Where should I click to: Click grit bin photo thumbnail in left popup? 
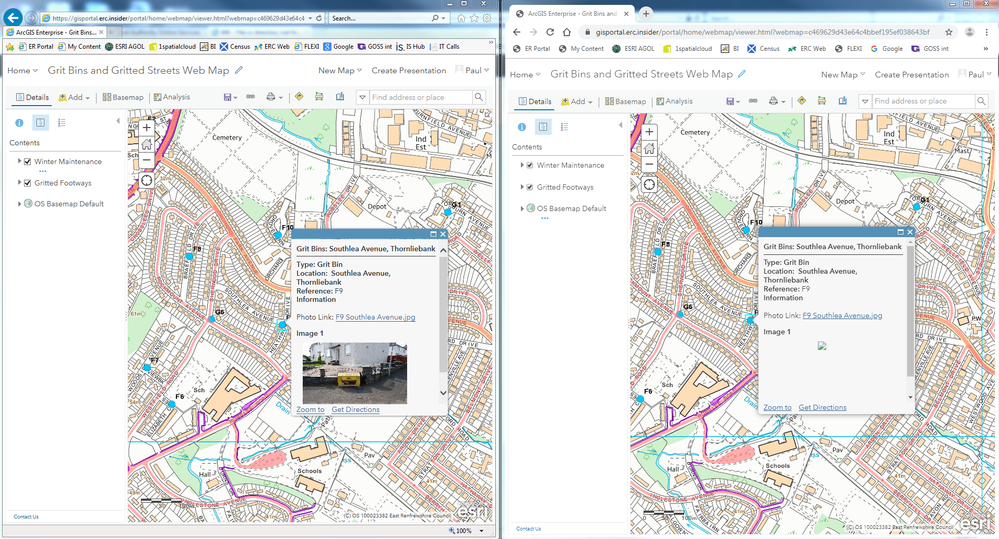(x=354, y=372)
